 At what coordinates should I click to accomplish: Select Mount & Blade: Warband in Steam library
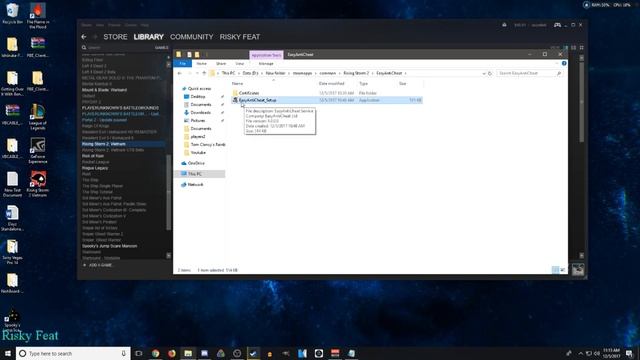coord(104,90)
